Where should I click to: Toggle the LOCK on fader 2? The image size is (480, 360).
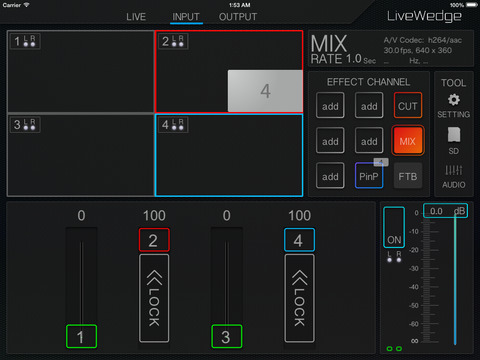coord(154,298)
